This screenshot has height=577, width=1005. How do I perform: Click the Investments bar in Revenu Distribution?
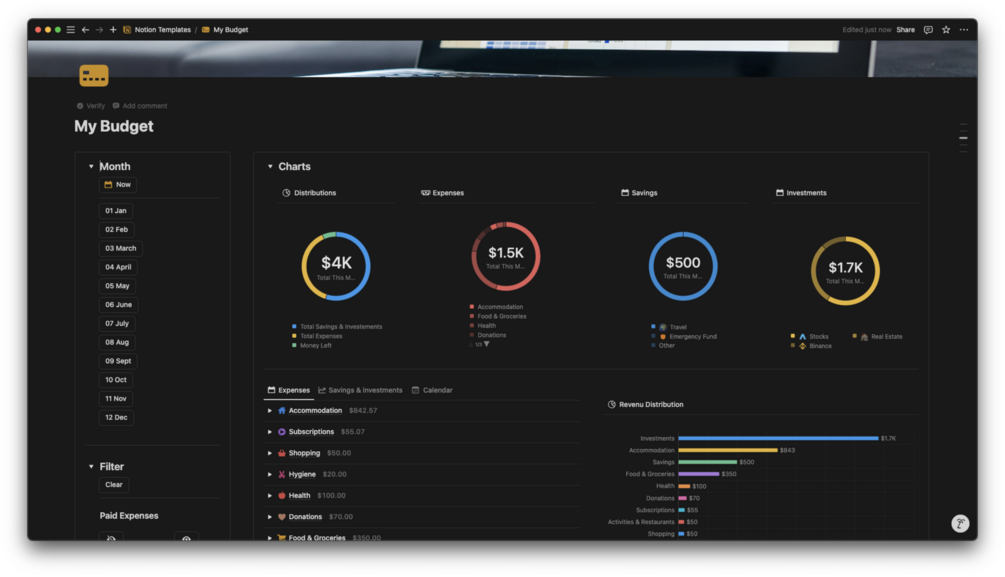point(778,439)
